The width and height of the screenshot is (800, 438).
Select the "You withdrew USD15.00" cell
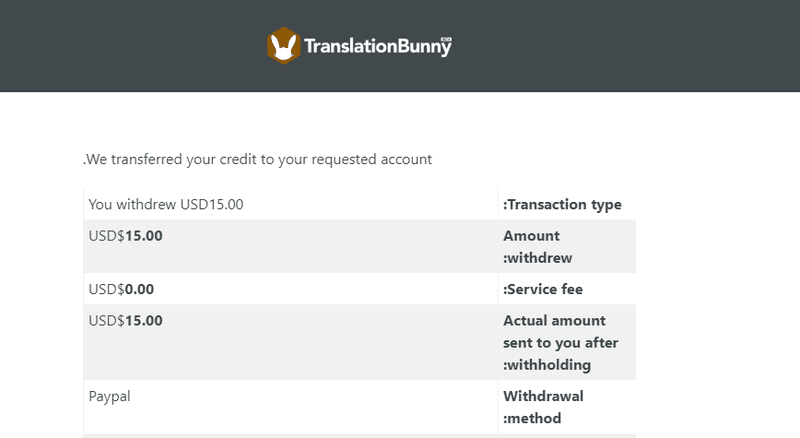[x=166, y=204]
